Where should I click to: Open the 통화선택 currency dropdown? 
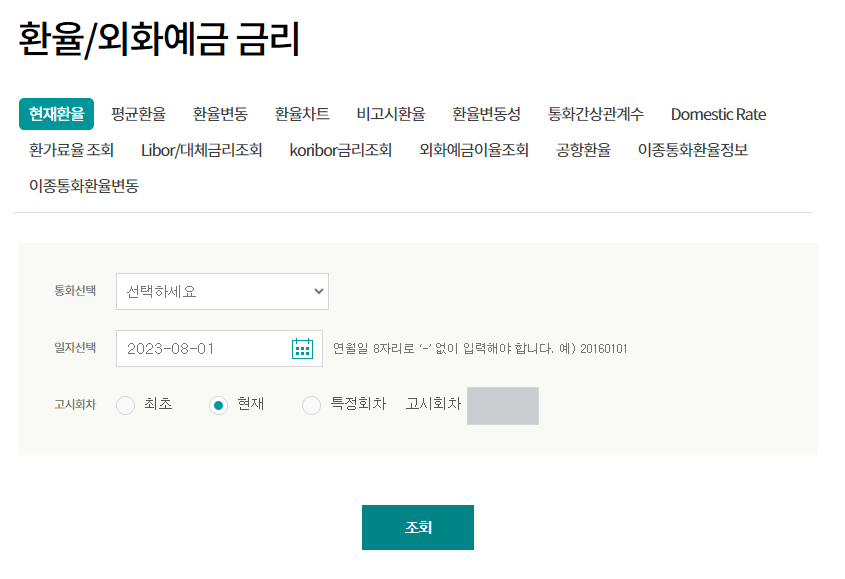pyautogui.click(x=222, y=292)
